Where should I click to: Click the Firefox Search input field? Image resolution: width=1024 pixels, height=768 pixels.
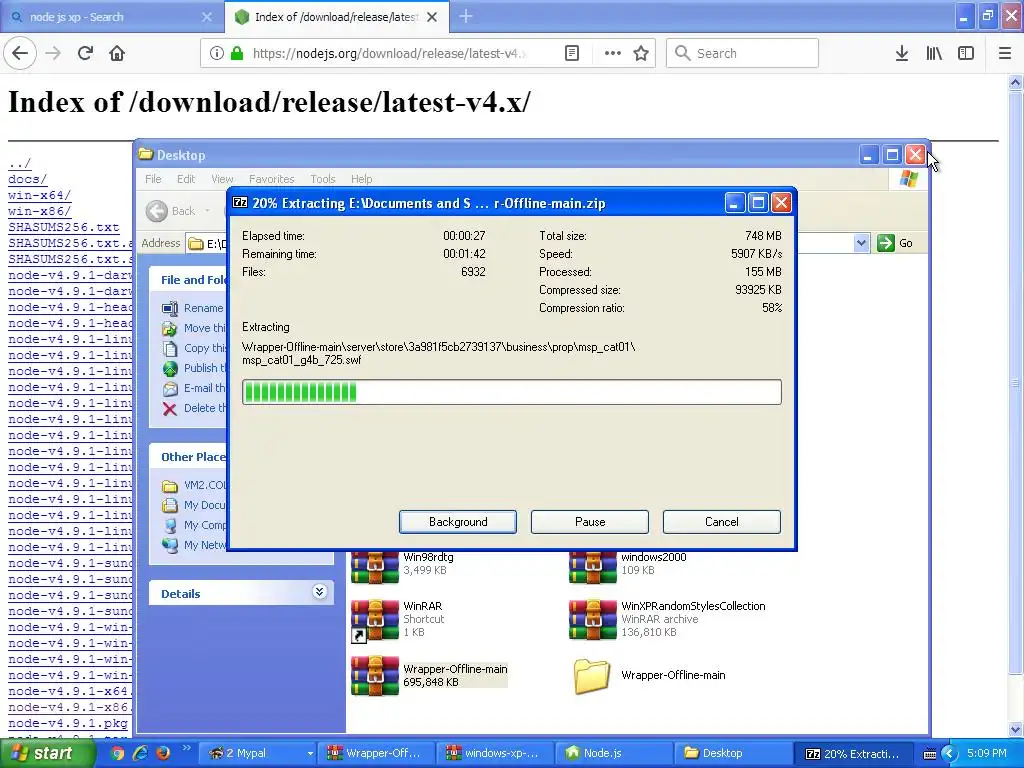click(742, 53)
